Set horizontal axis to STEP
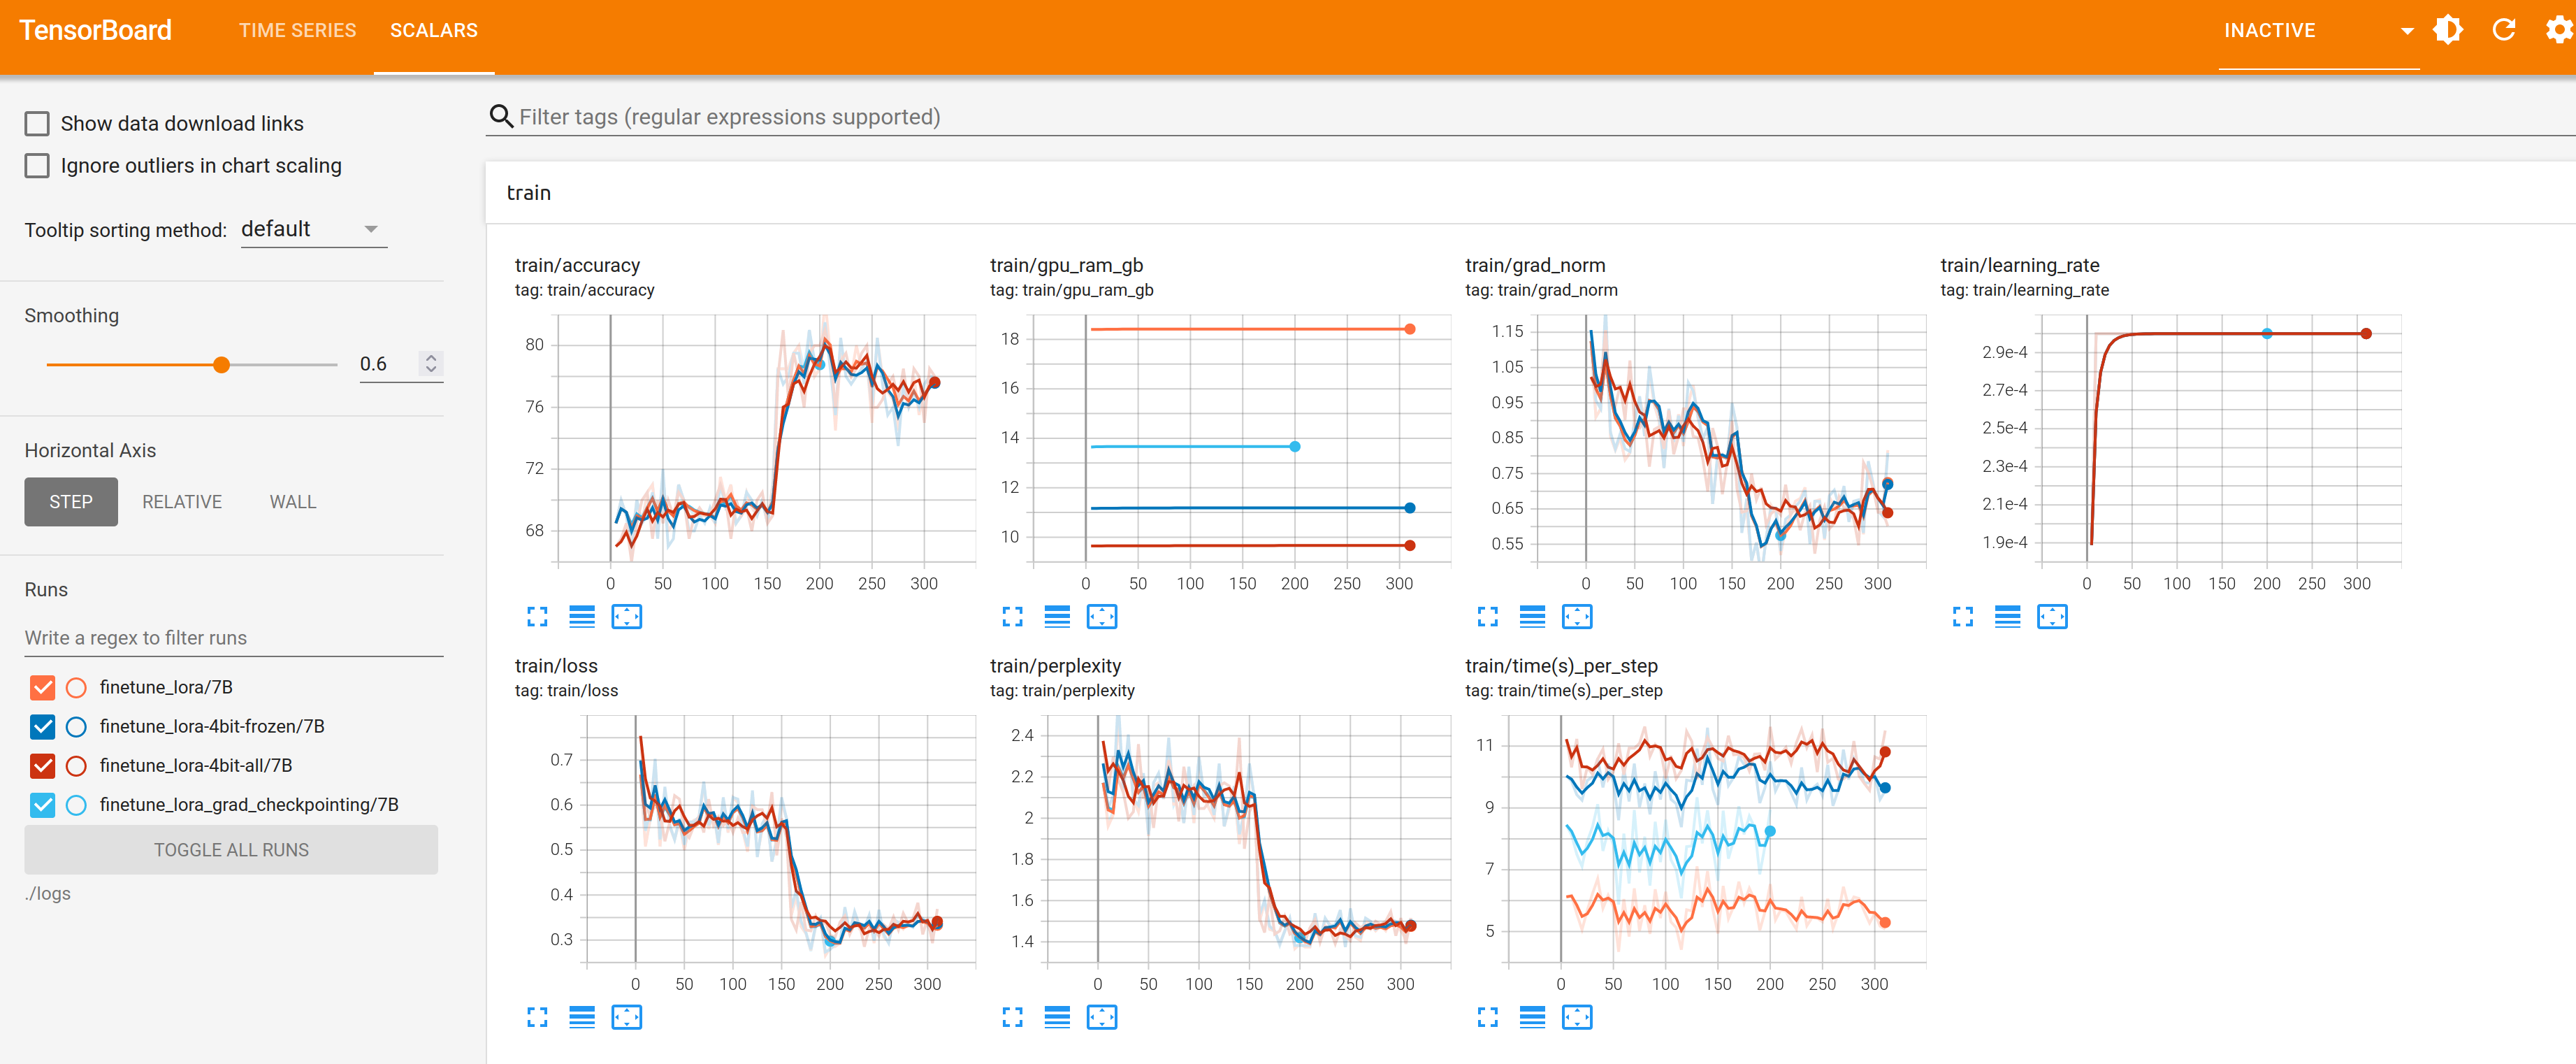 coord(71,502)
